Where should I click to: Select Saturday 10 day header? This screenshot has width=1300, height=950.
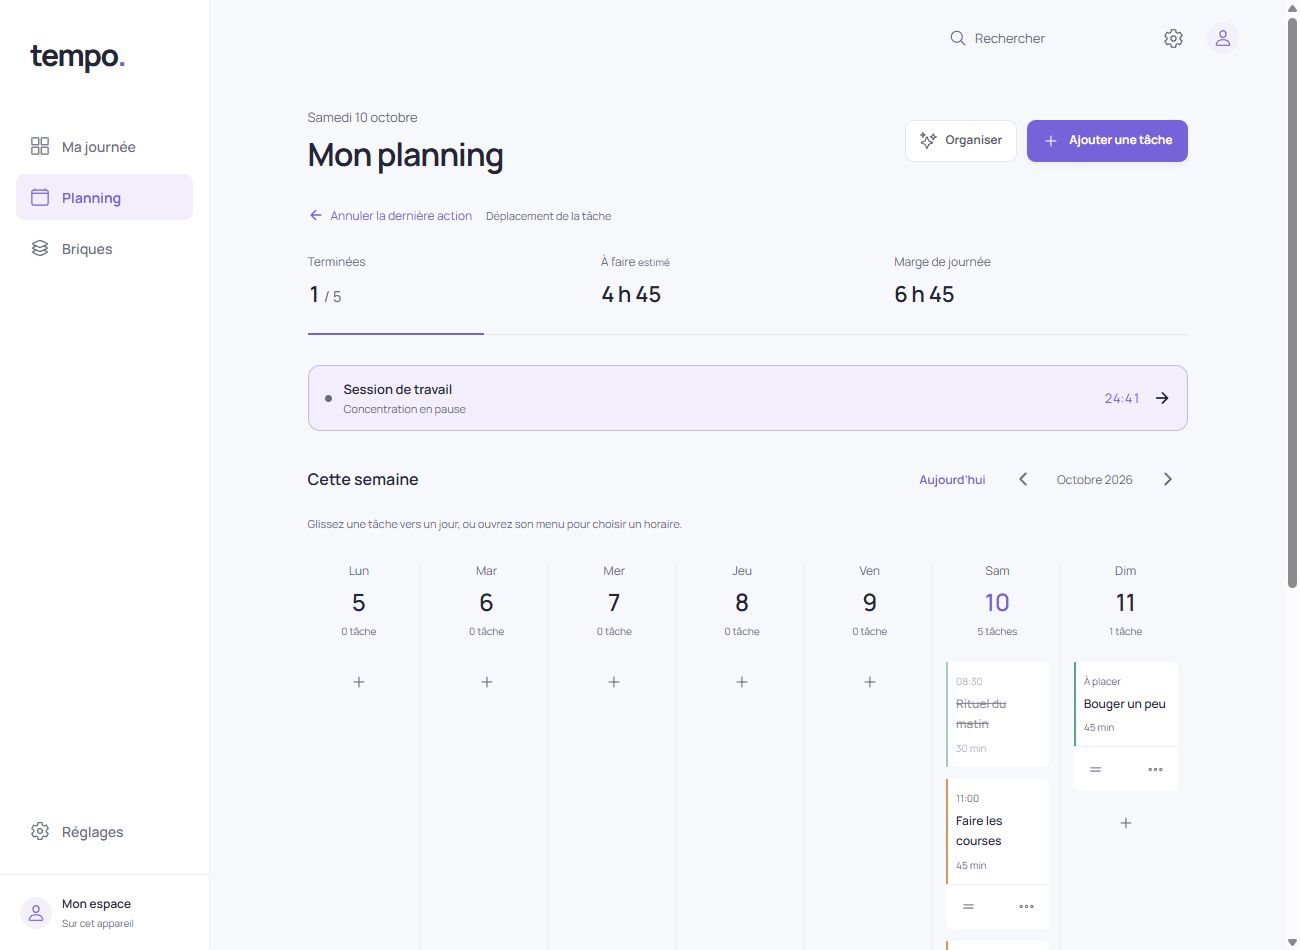click(997, 603)
